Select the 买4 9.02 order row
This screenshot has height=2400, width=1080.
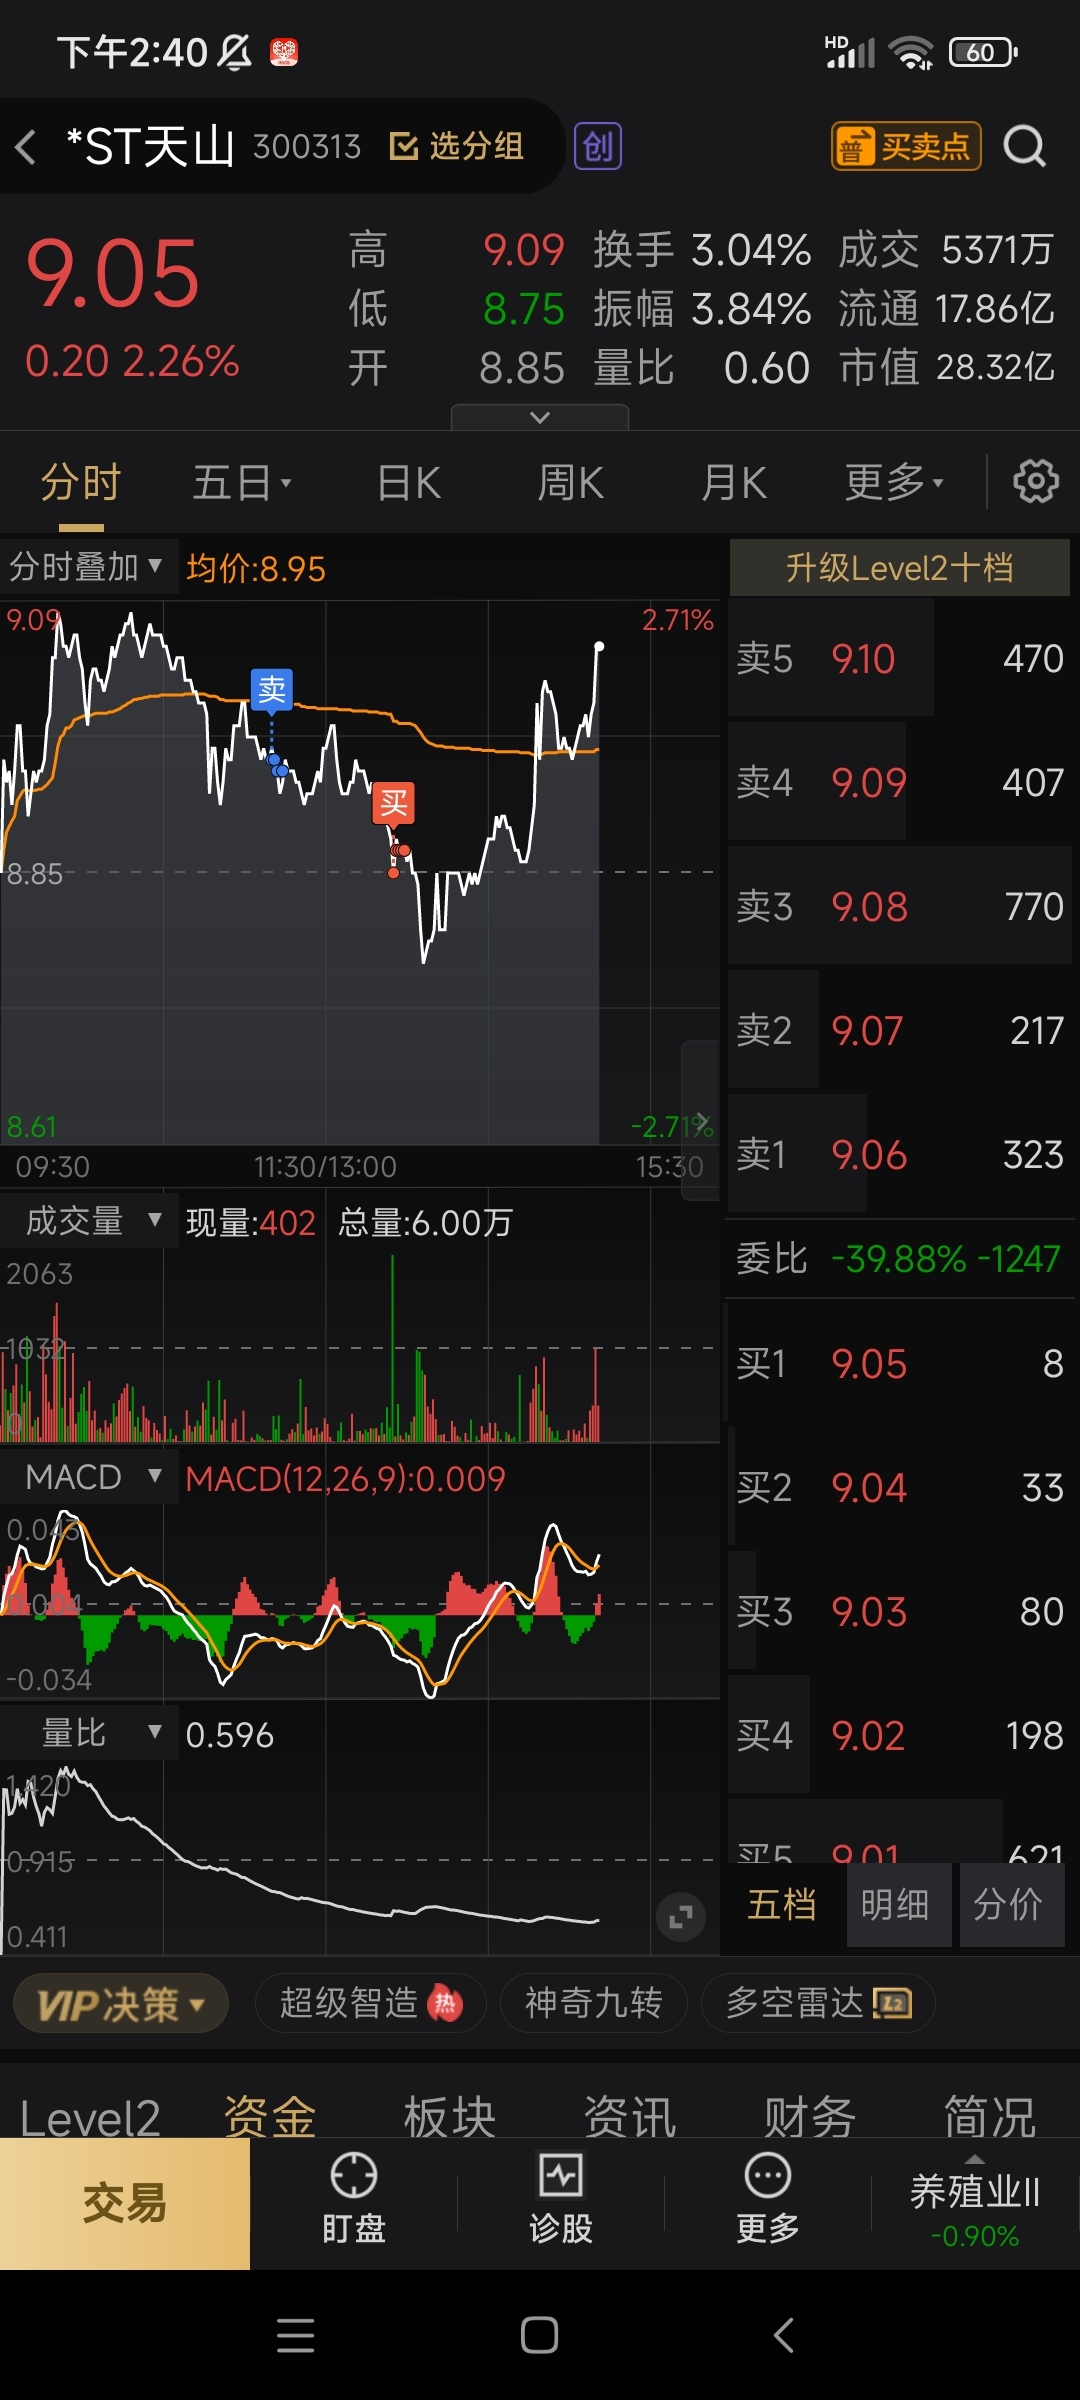point(900,1735)
